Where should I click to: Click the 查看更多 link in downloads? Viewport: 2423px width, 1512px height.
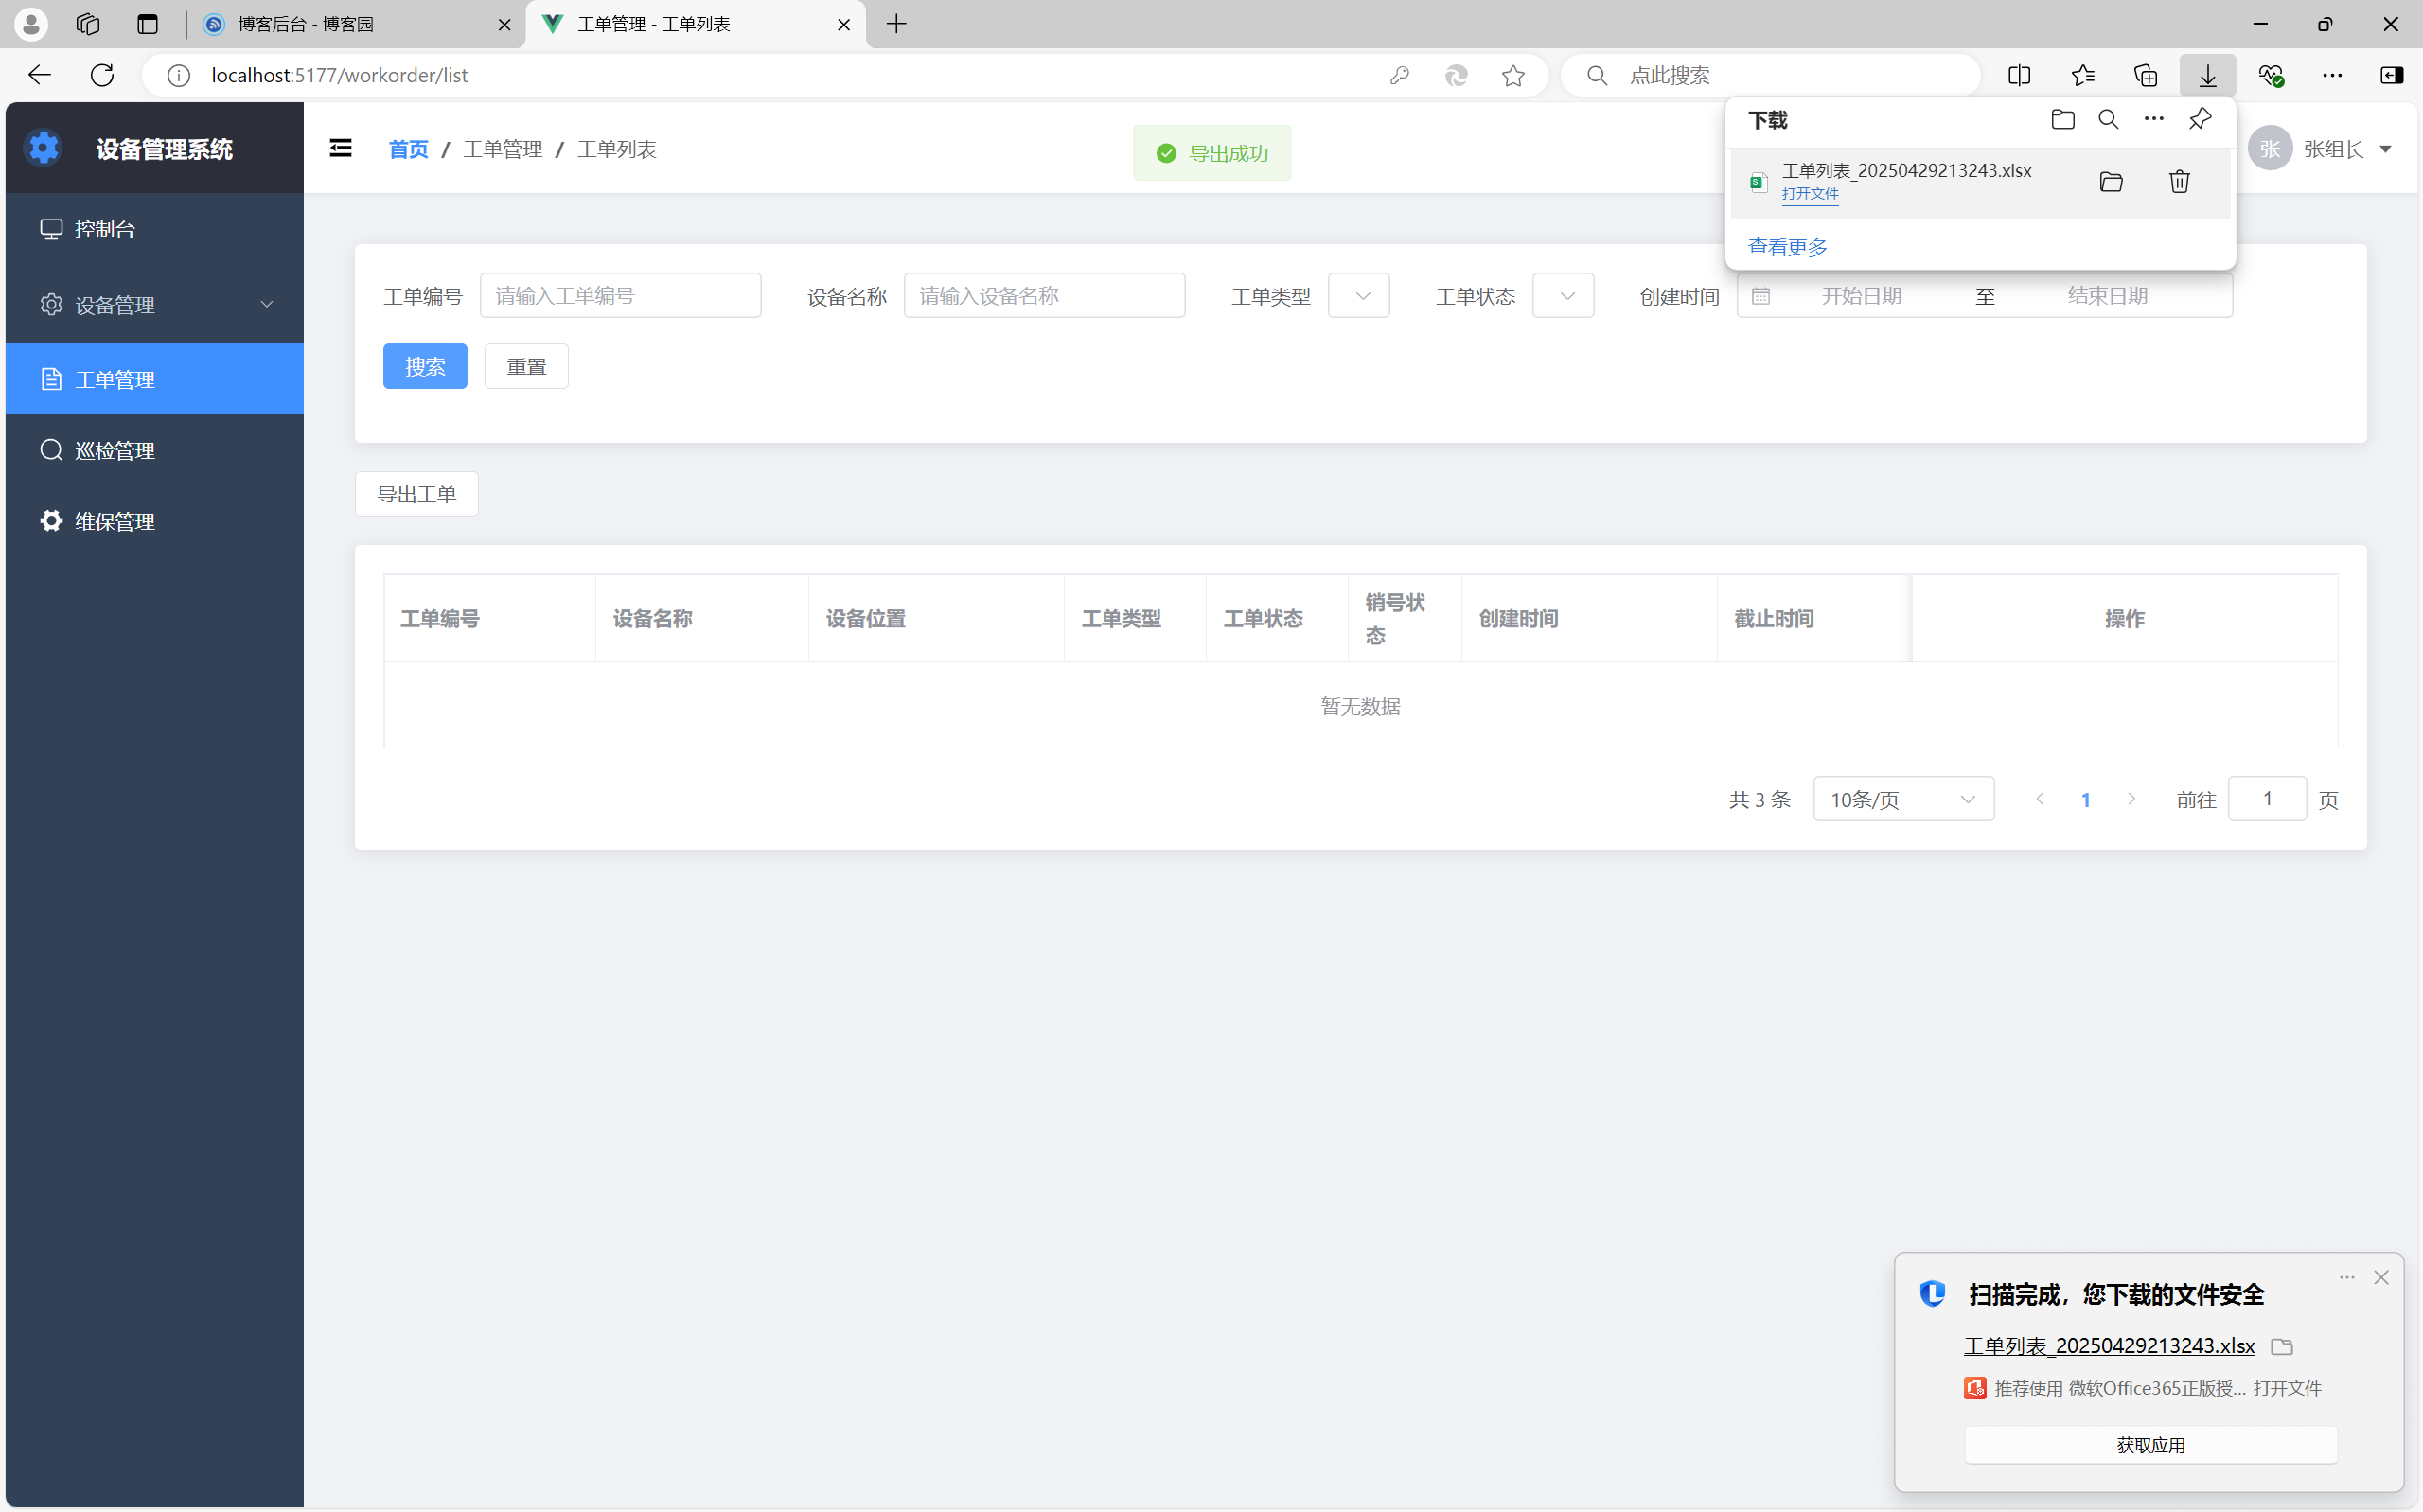point(1787,247)
